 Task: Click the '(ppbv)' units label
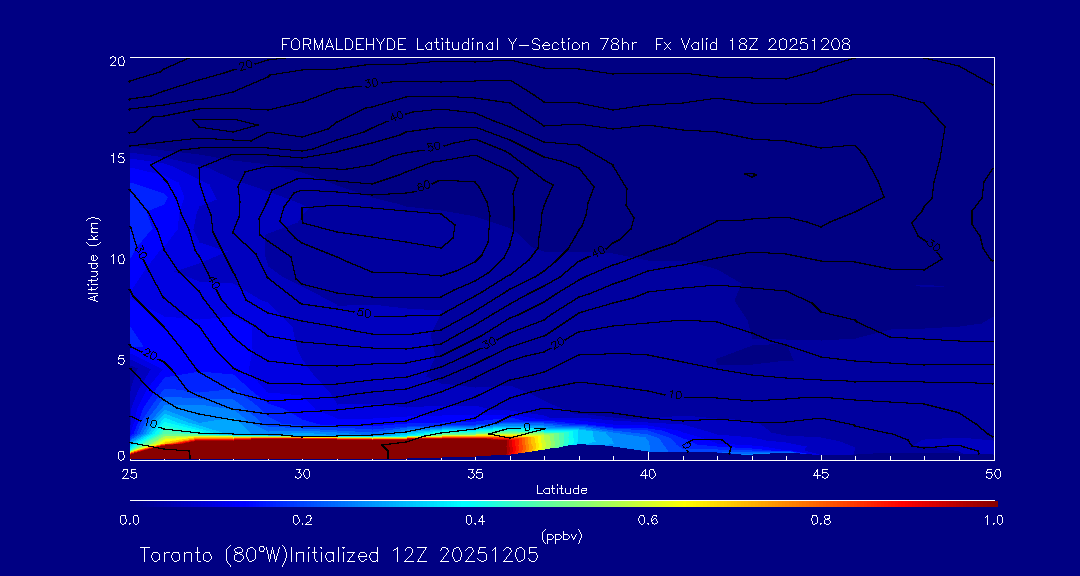[x=561, y=536]
